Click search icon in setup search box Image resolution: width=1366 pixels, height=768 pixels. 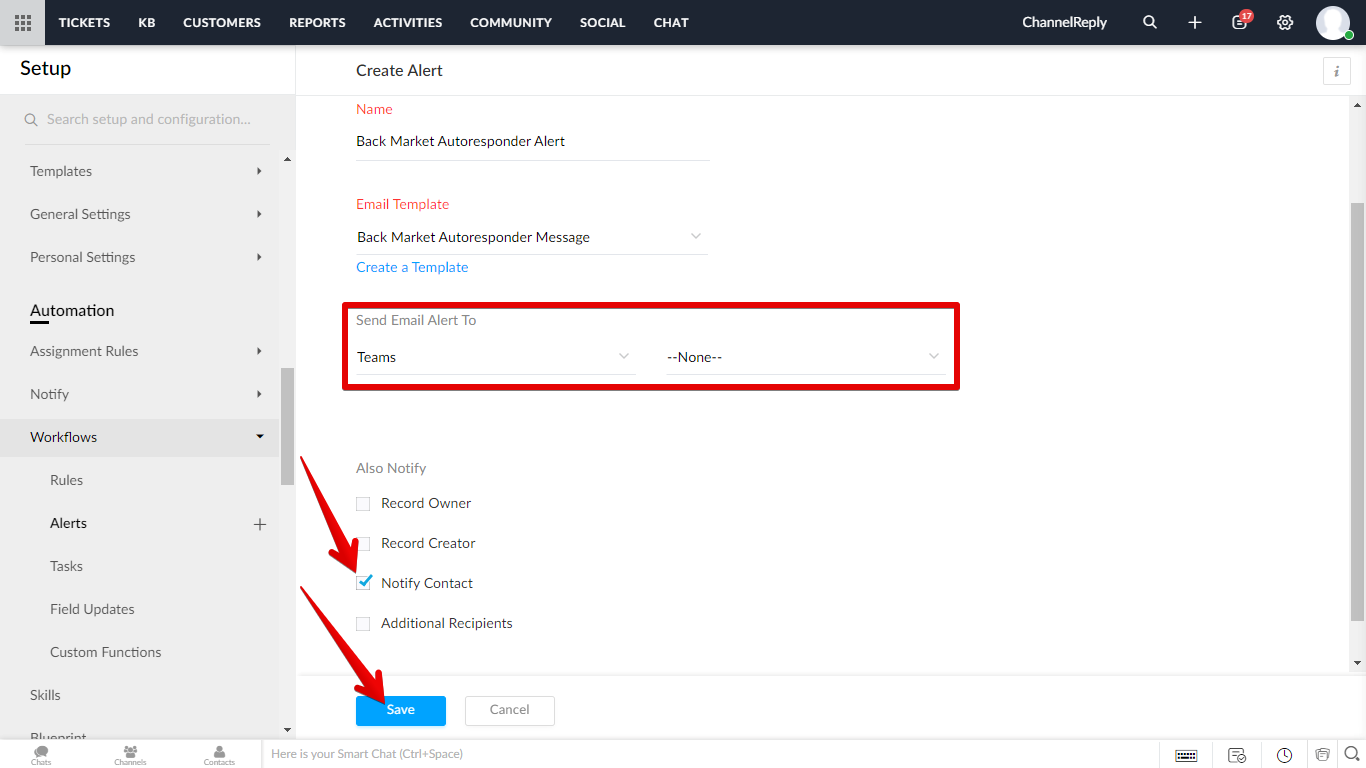32,120
